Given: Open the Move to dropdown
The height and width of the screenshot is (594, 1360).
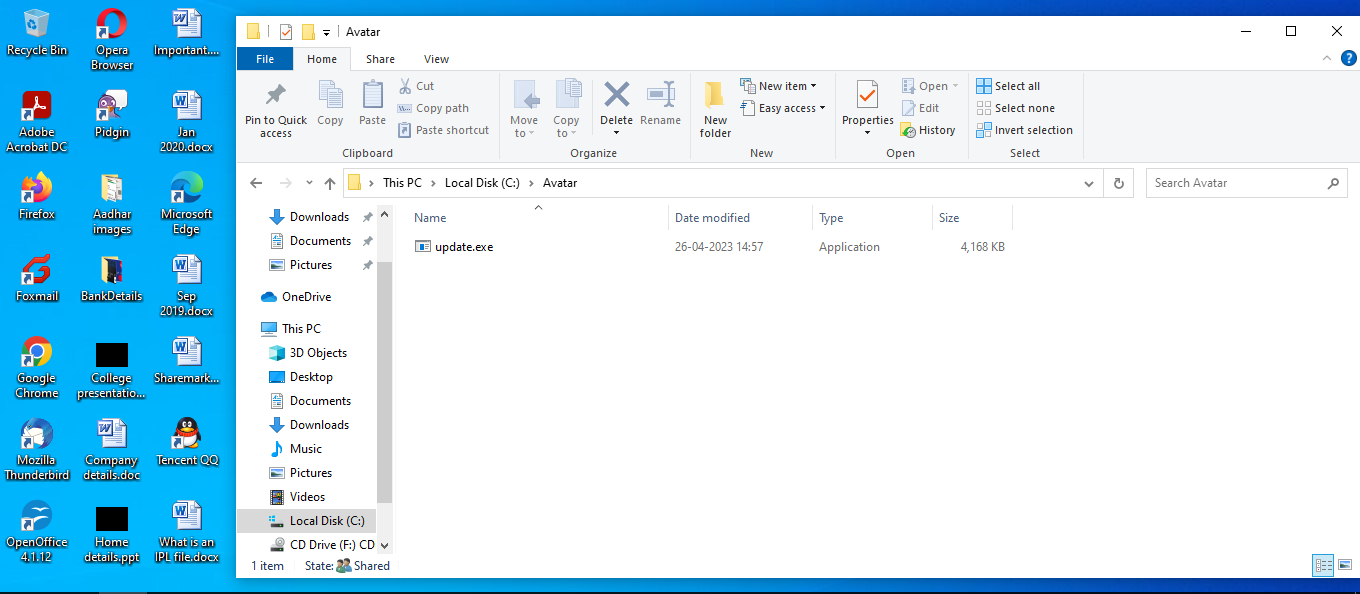Looking at the screenshot, I should pos(524,107).
